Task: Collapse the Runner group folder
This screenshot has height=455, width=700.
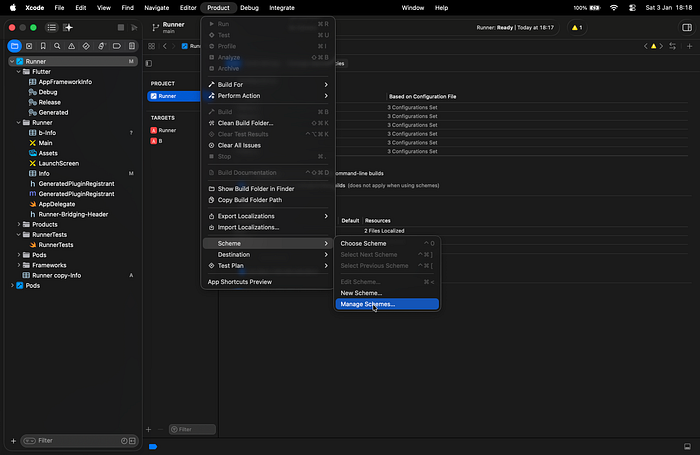Action: click(19, 122)
